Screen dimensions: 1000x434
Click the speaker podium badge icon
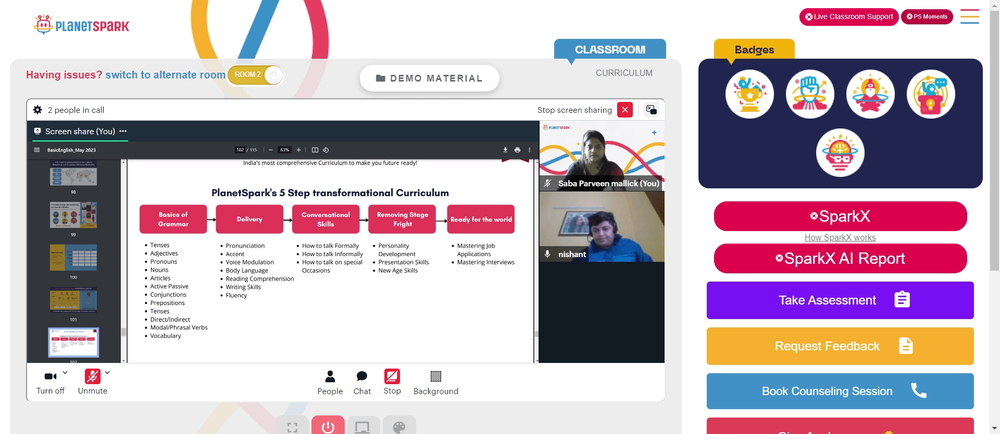coord(930,94)
